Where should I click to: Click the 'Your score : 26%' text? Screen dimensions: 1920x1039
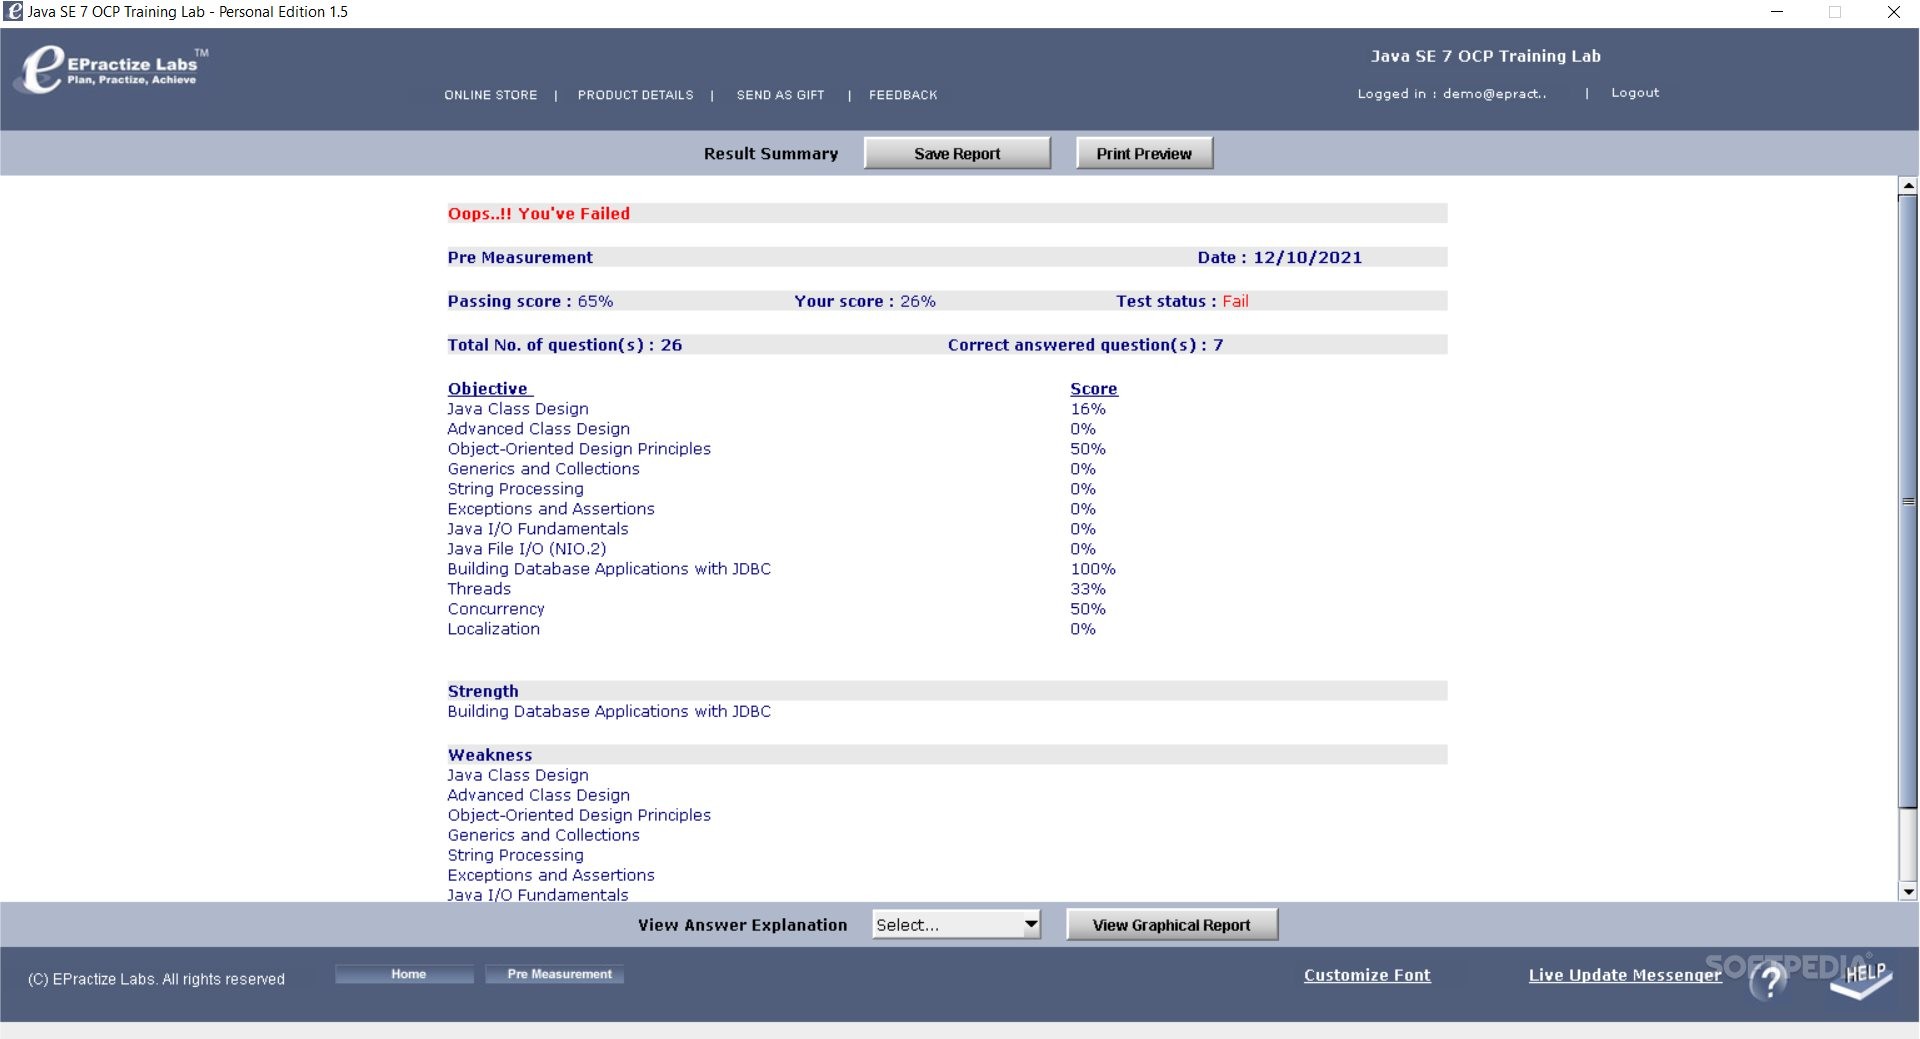pos(865,301)
